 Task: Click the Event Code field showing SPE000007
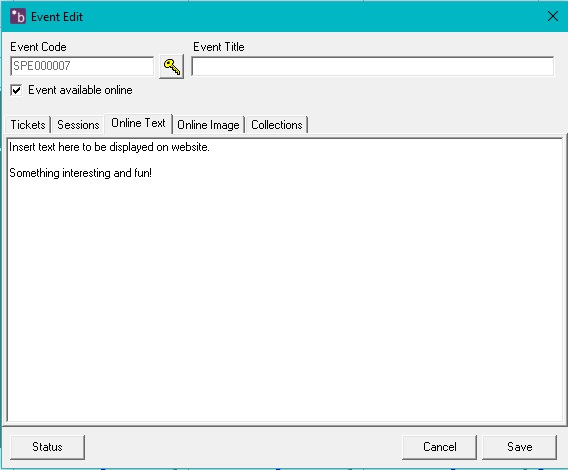coord(82,66)
